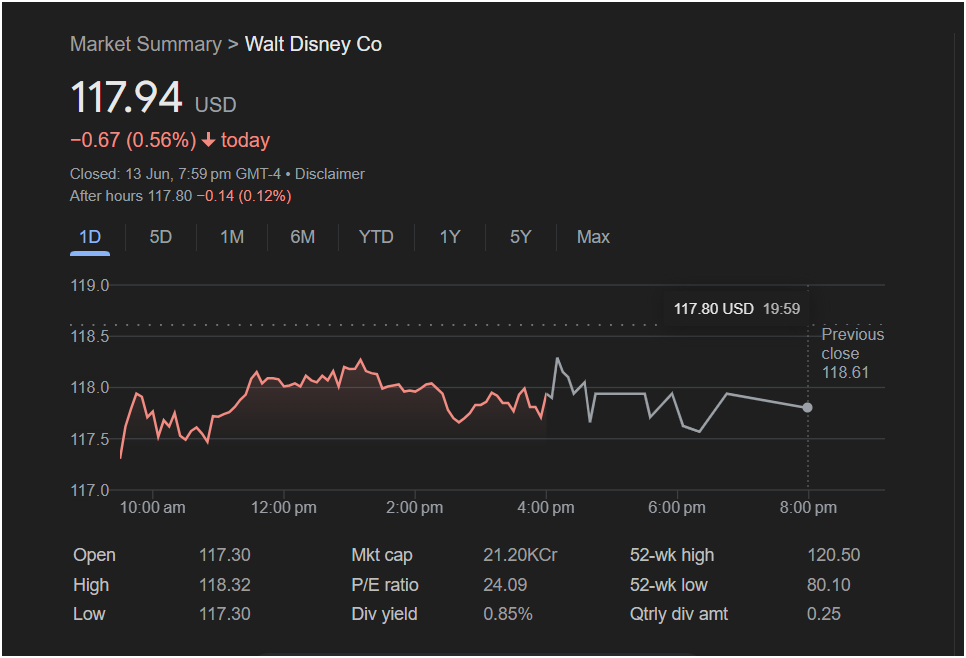The height and width of the screenshot is (658, 966).
Task: Select the 1D time range tab
Action: (90, 237)
